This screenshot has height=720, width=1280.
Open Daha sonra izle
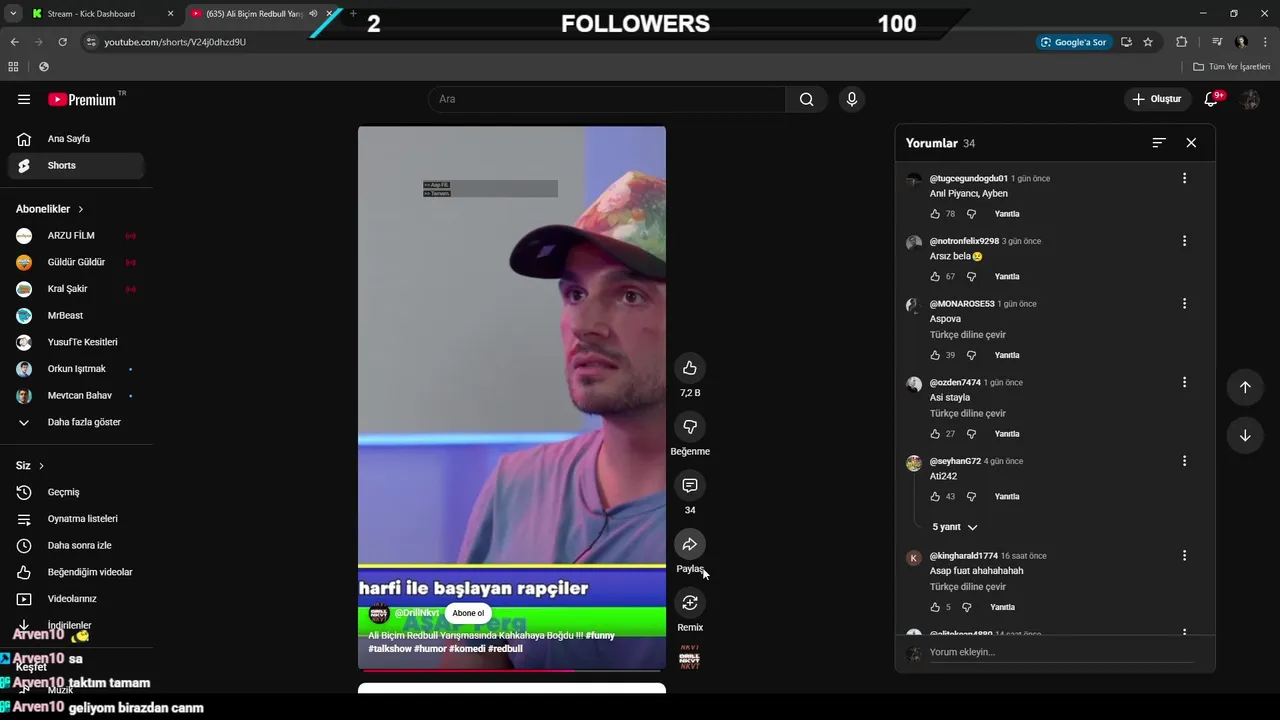[76, 545]
